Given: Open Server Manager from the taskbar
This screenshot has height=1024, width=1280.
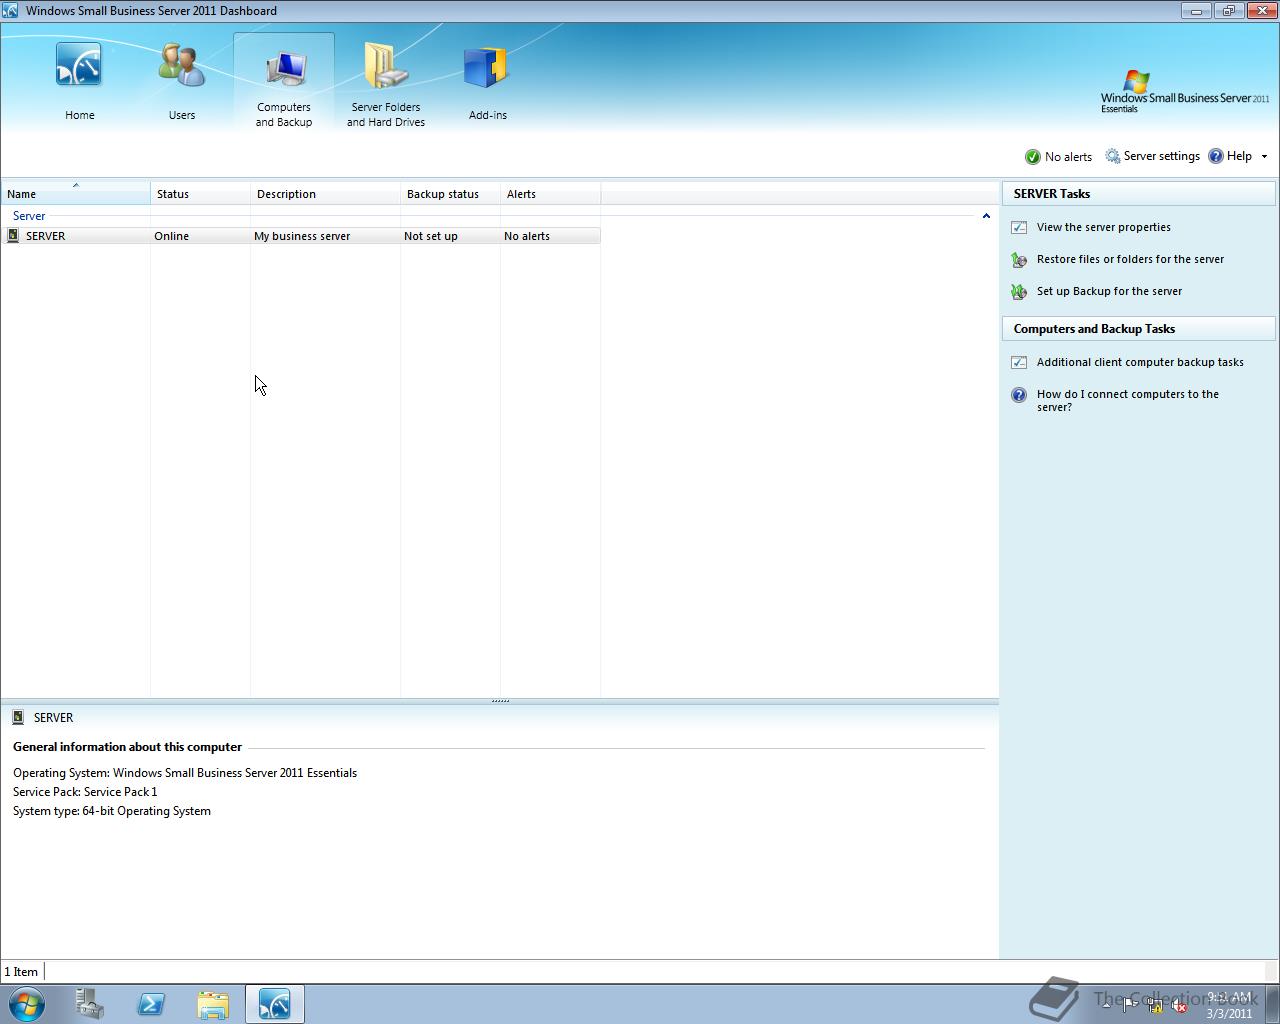Looking at the screenshot, I should point(90,1004).
